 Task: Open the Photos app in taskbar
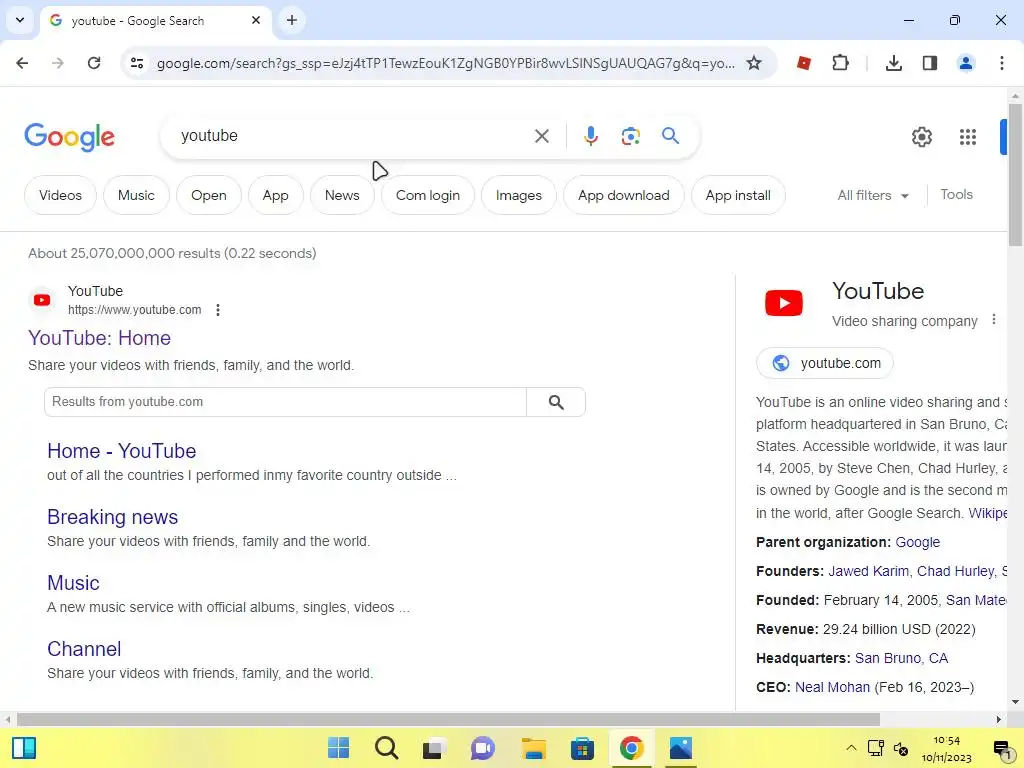tap(680, 748)
